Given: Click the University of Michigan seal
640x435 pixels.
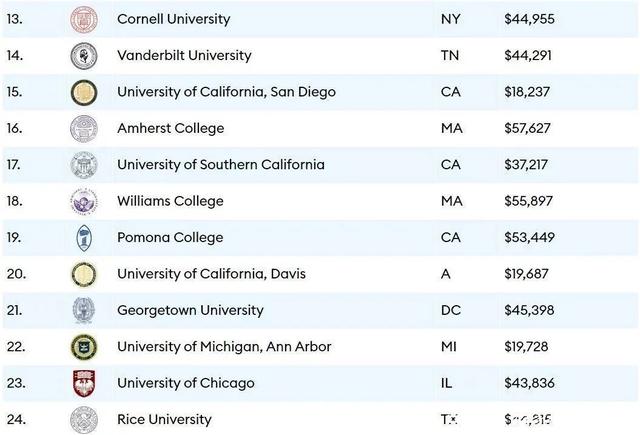Looking at the screenshot, I should tap(84, 347).
